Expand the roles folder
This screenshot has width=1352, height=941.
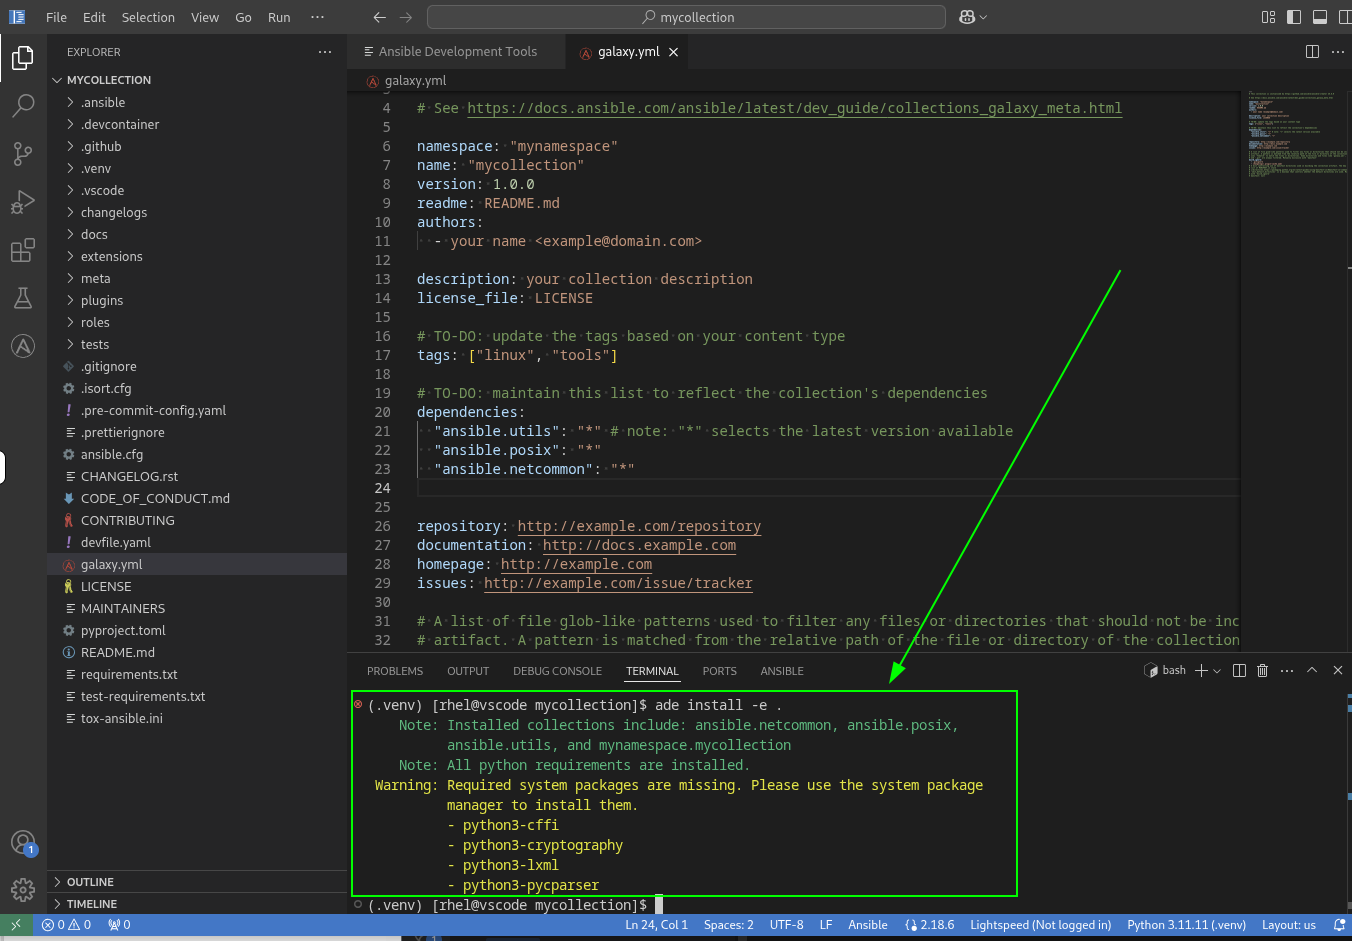tap(95, 322)
